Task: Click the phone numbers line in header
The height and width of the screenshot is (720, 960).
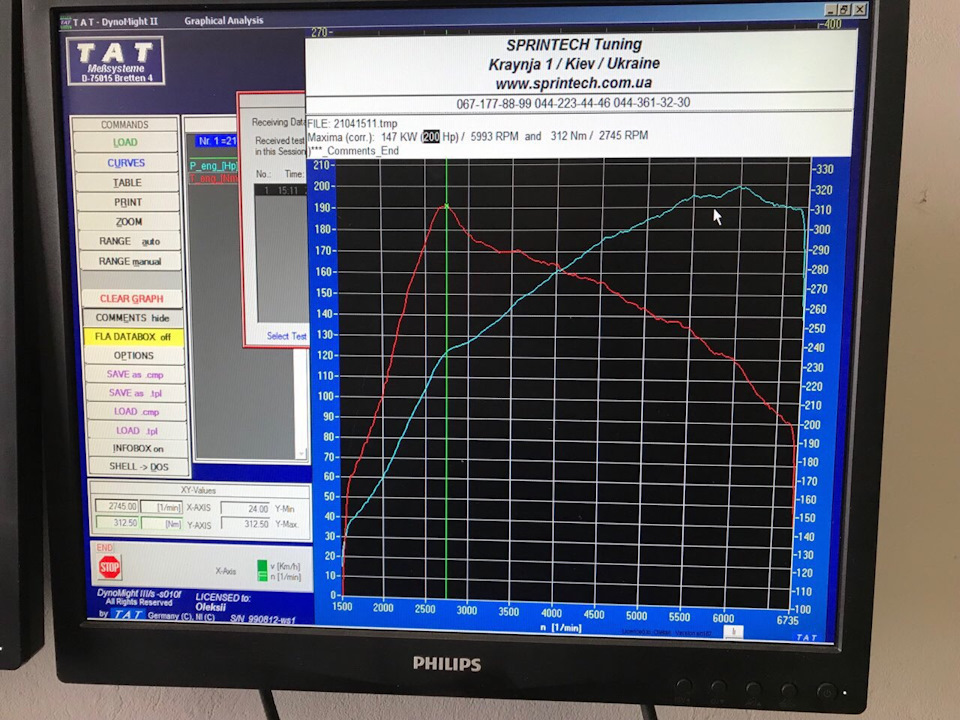Action: tap(573, 103)
